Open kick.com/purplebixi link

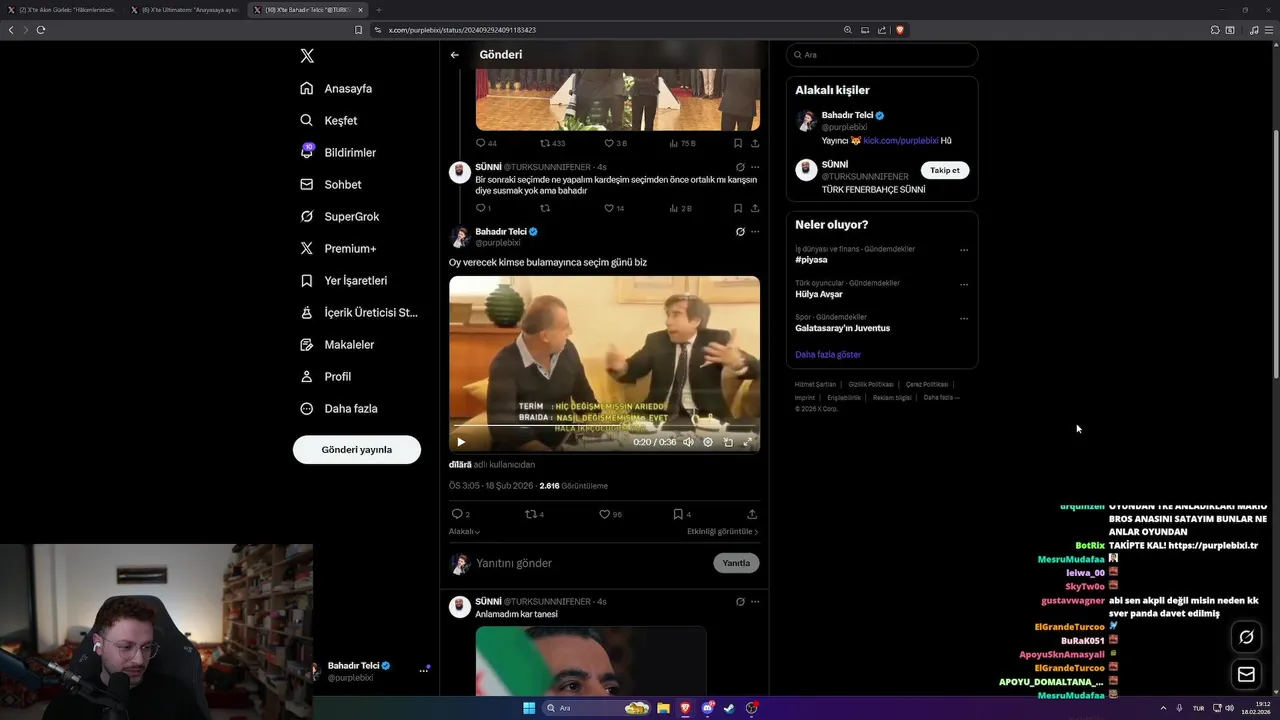point(900,141)
